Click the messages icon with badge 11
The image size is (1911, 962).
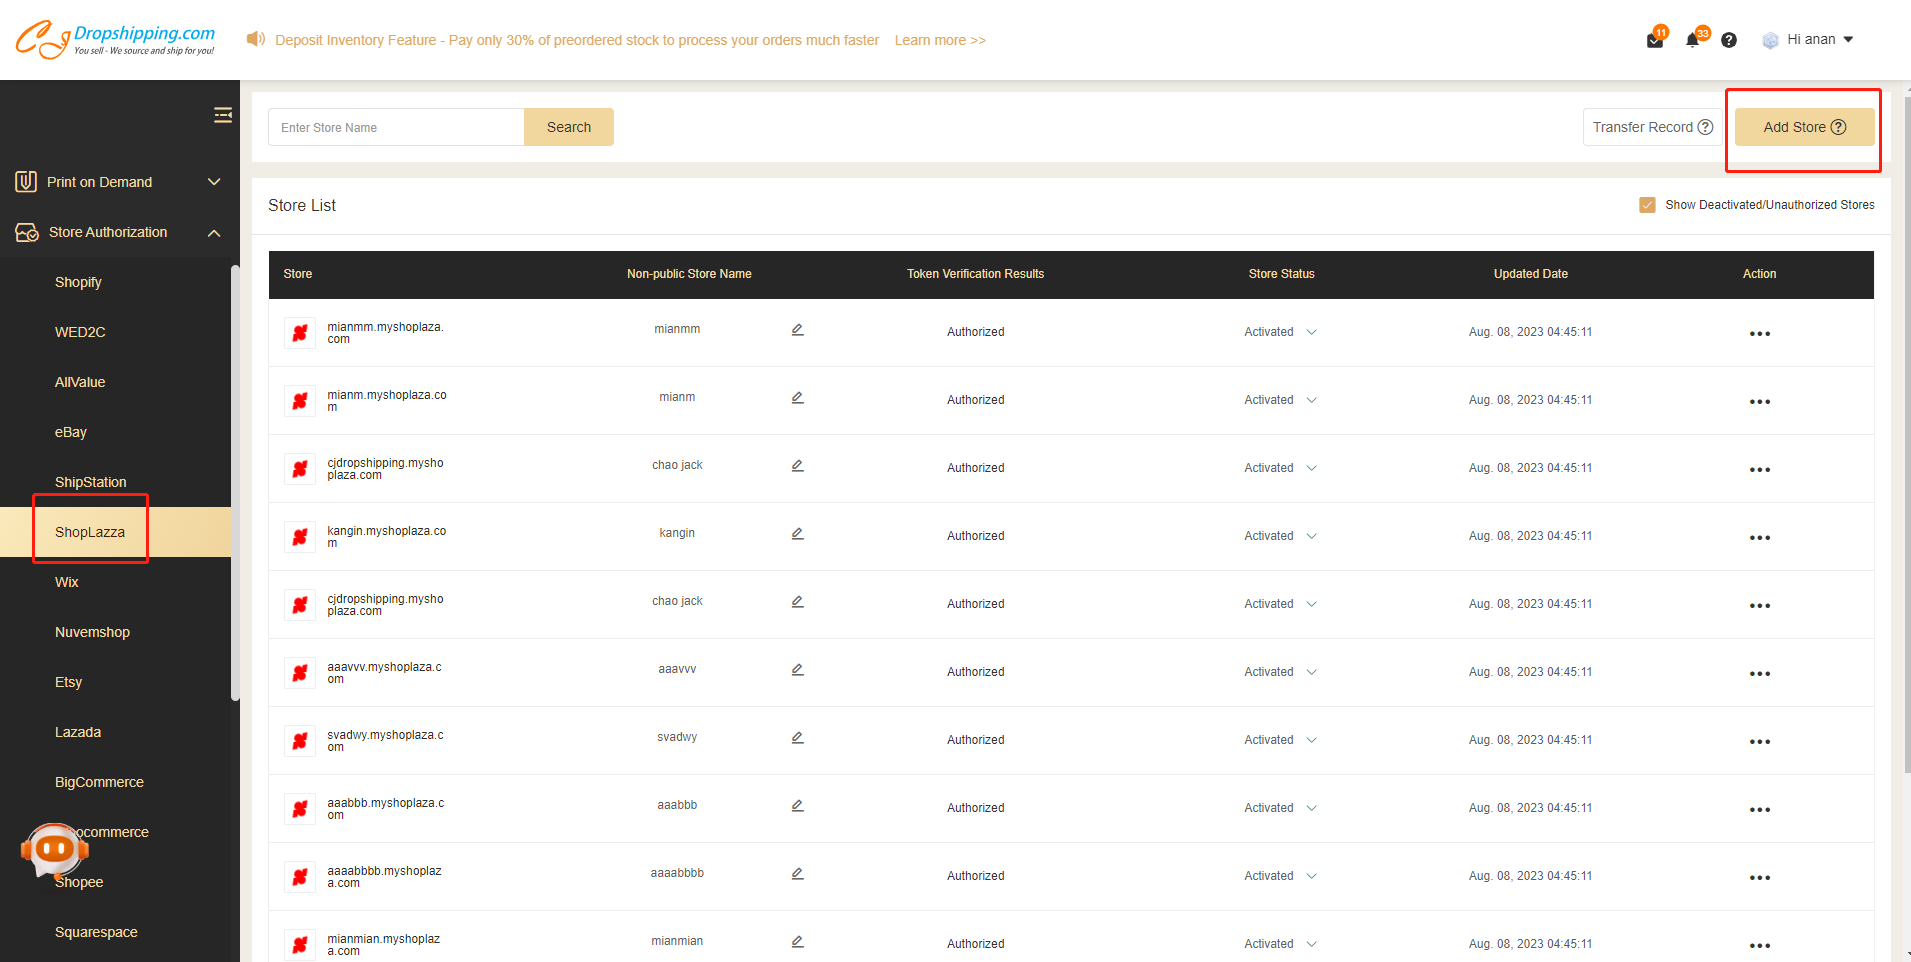point(1655,40)
